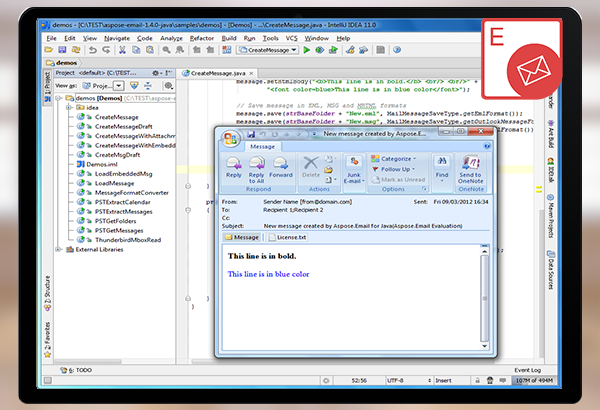
Task: Select LoadEmbeddedMsg in project tree
Action: pyautogui.click(x=124, y=174)
